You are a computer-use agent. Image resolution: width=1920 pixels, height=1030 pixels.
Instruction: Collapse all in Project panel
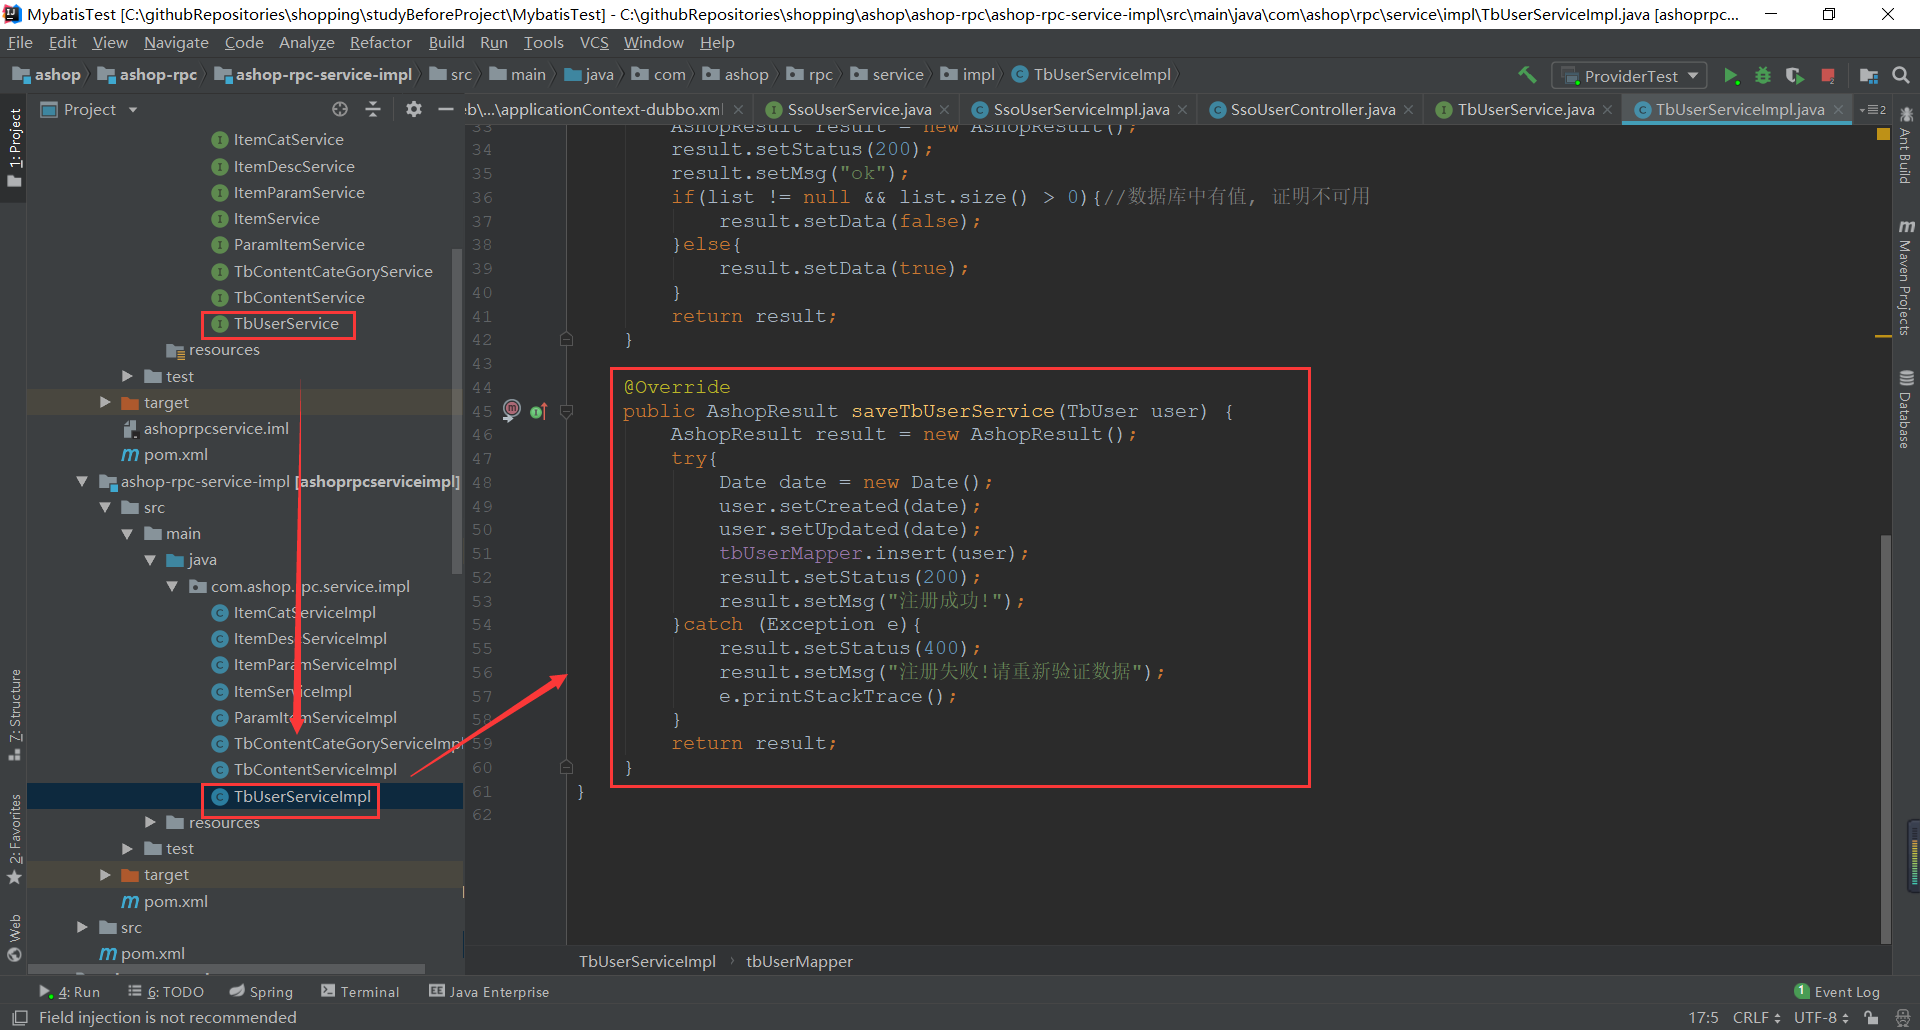tap(373, 110)
